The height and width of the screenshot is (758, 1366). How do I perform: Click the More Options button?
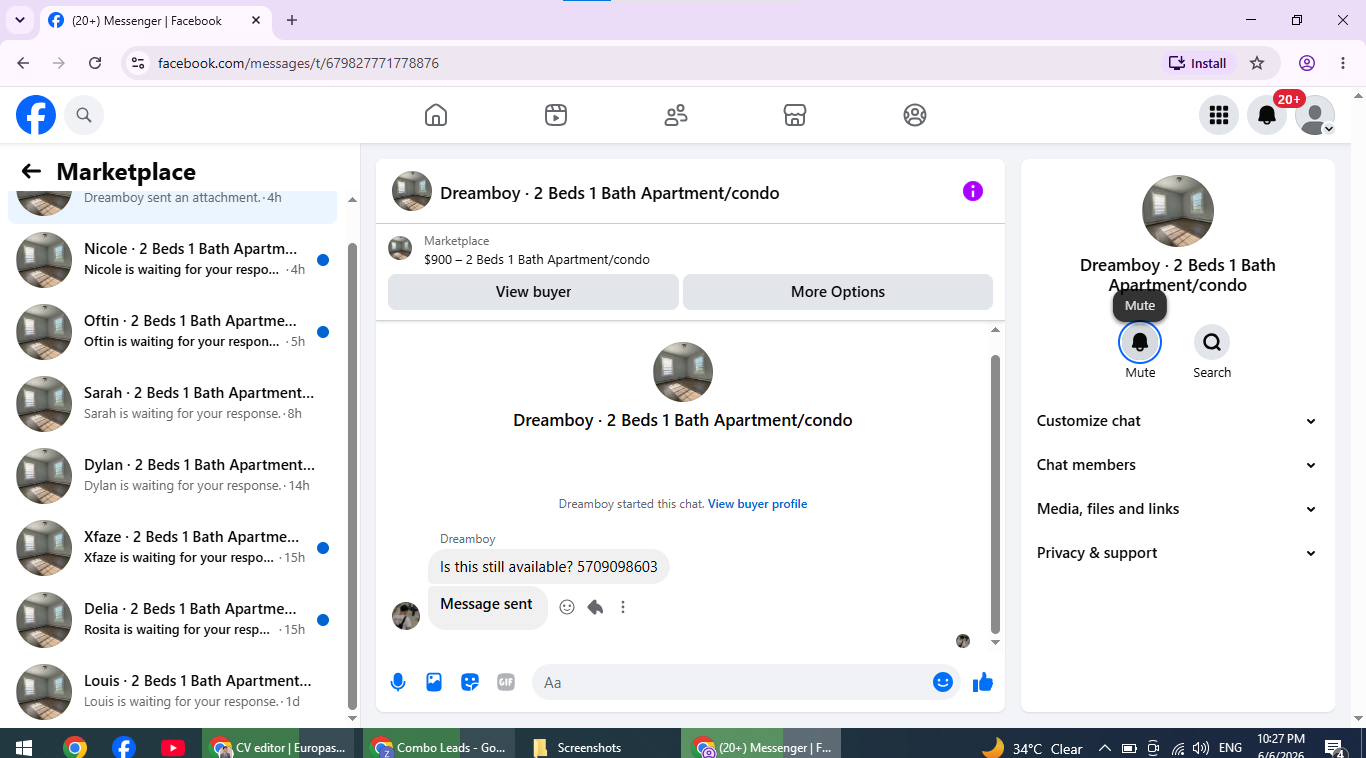838,292
